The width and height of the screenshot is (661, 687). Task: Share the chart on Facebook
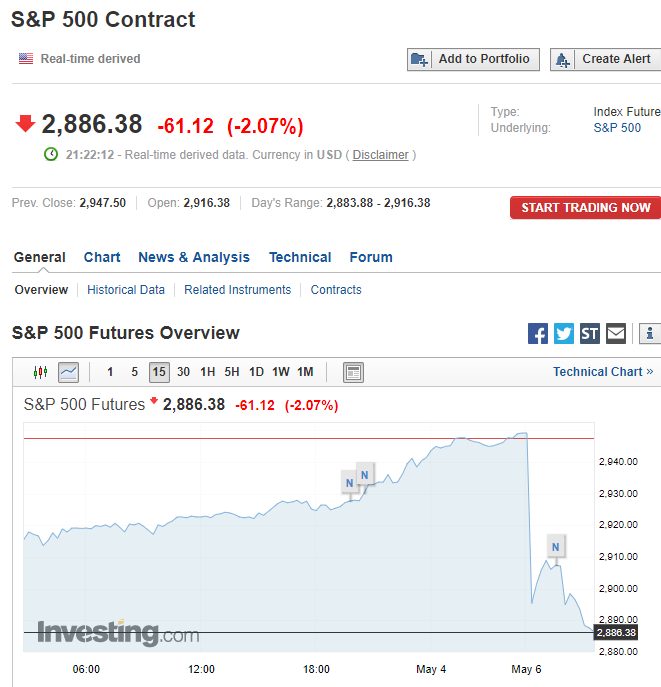tap(538, 334)
